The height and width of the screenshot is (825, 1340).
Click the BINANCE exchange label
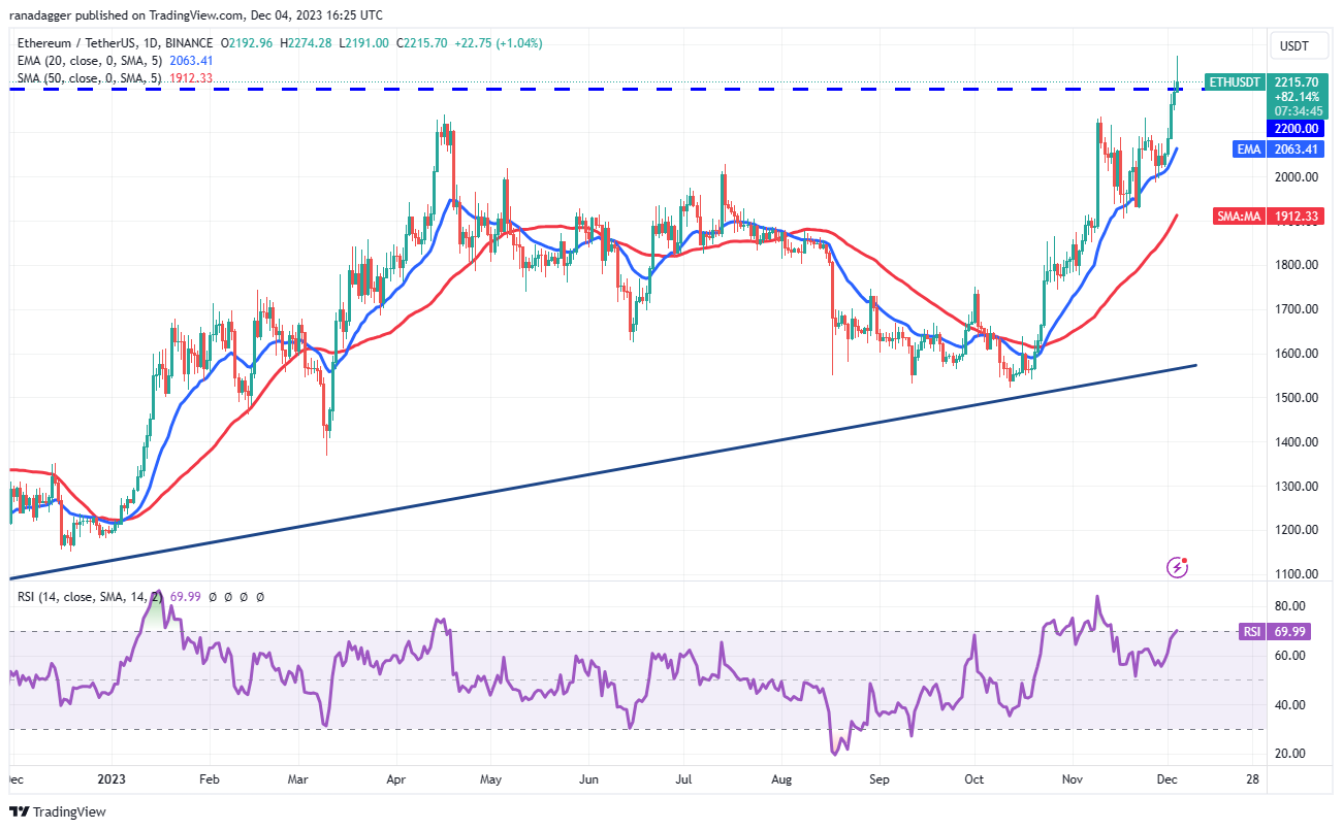click(189, 43)
